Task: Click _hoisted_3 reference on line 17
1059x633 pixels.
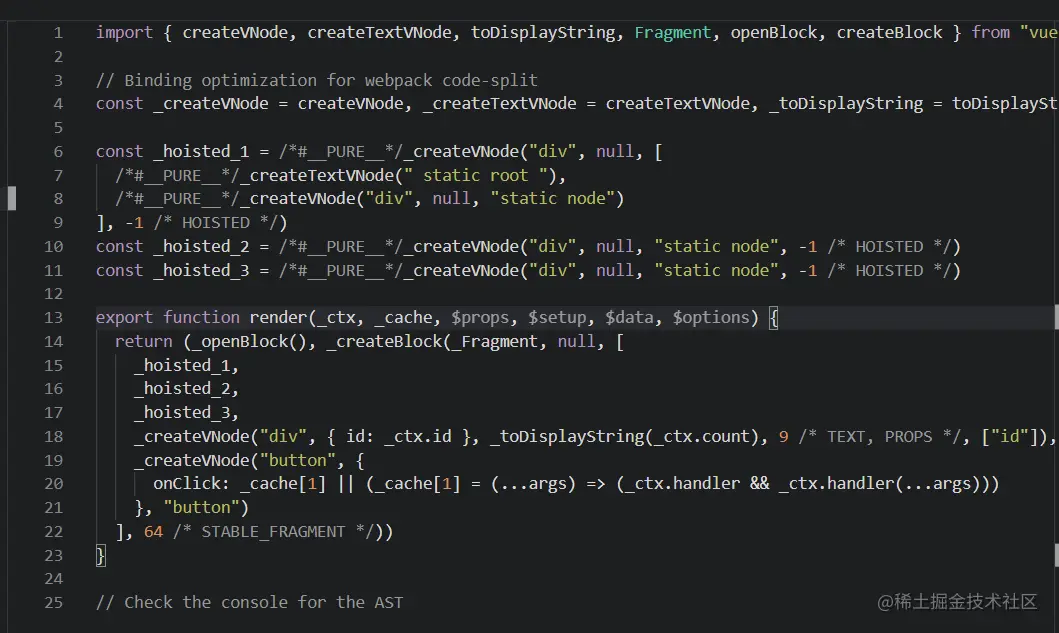Action: click(182, 413)
